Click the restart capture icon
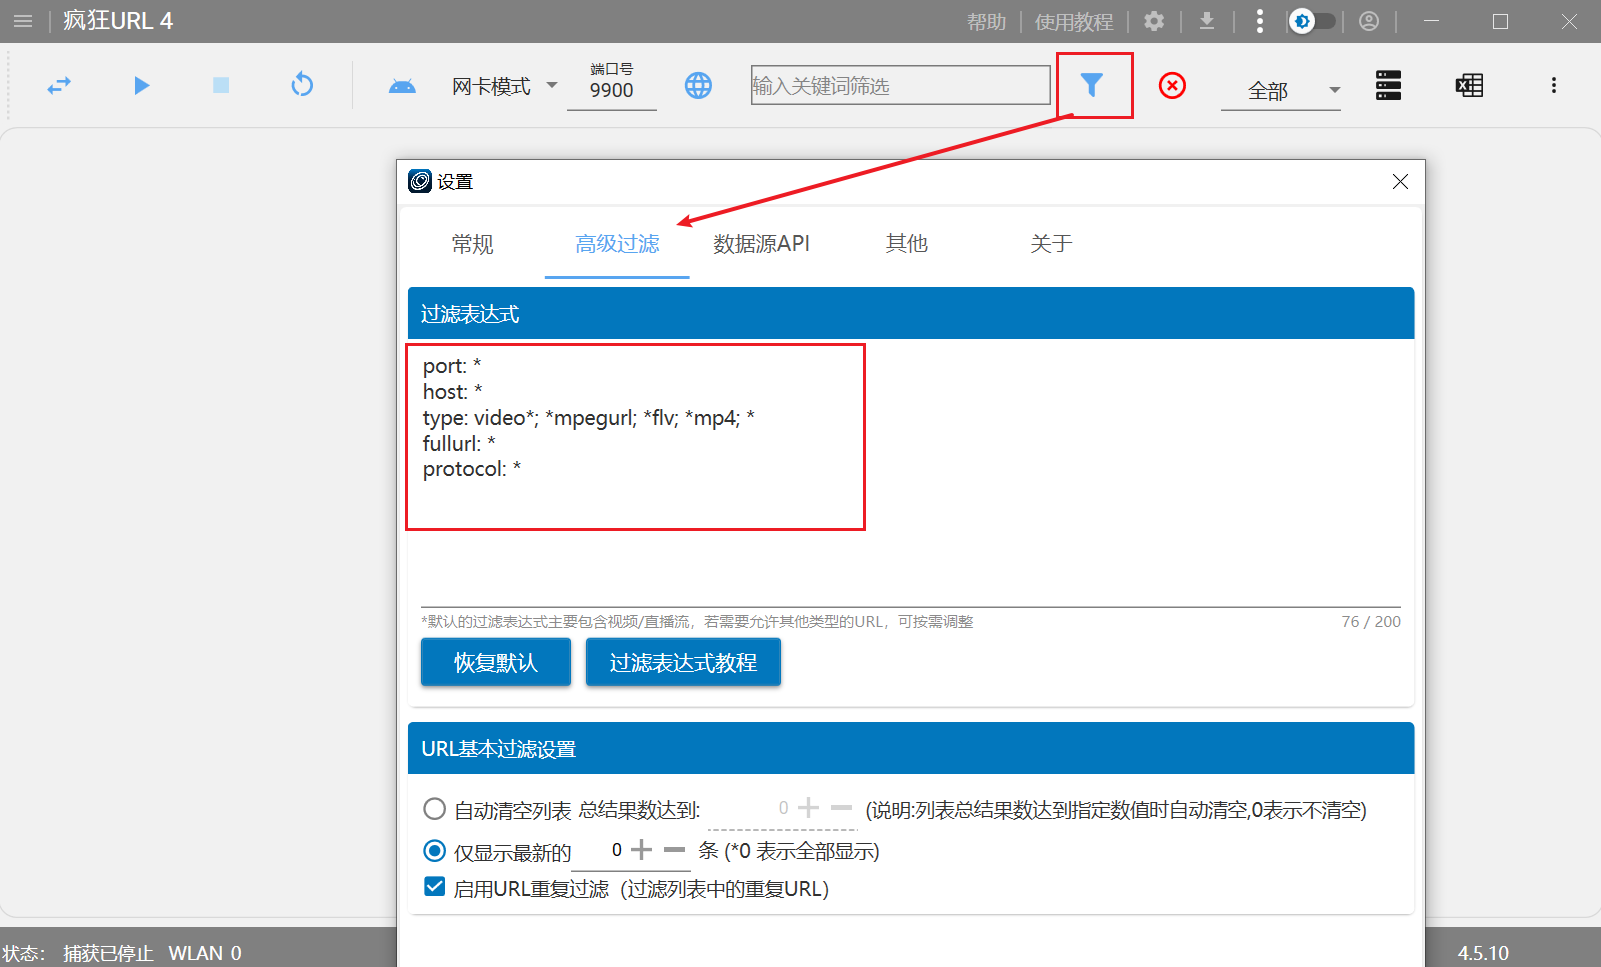 click(302, 85)
